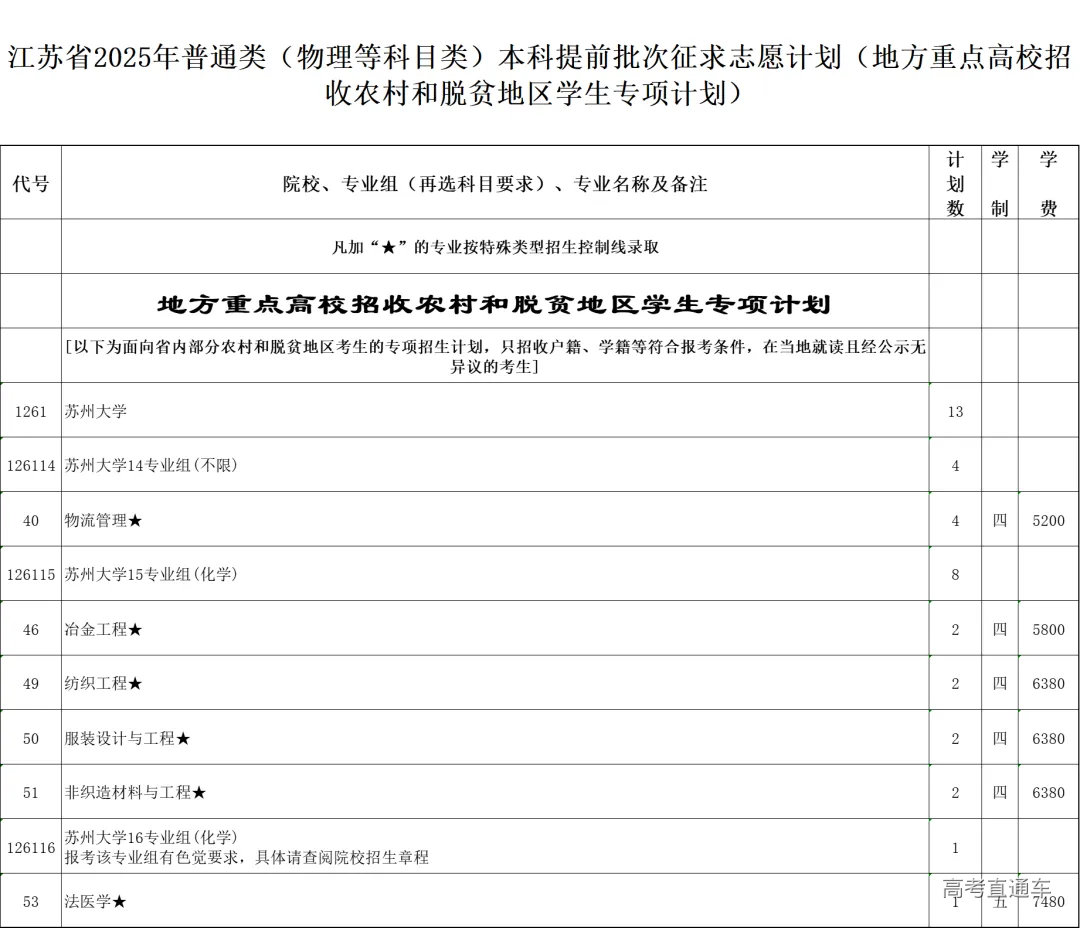Viewport: 1080px width, 928px height.
Task: Click the 院校、专业组 column header
Action: [x=493, y=183]
